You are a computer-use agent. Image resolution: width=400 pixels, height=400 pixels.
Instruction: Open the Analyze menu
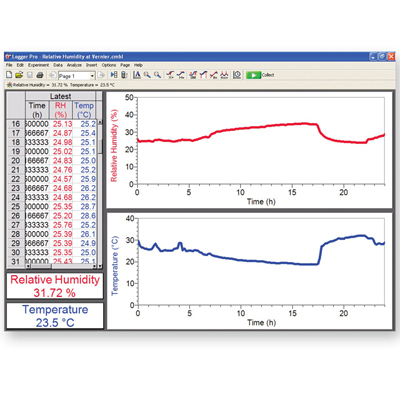coord(74,65)
